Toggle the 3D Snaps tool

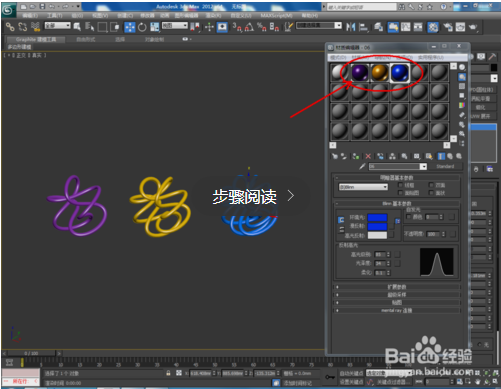coord(237,27)
